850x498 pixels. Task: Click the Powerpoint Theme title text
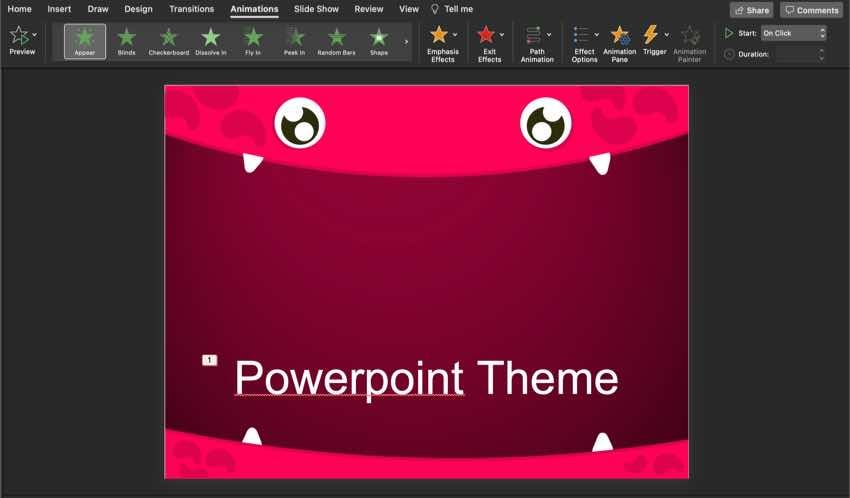point(426,379)
